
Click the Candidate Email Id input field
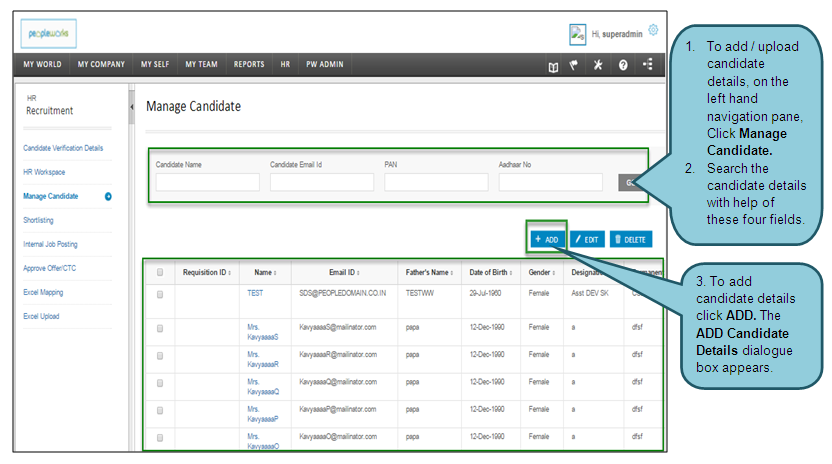point(322,182)
